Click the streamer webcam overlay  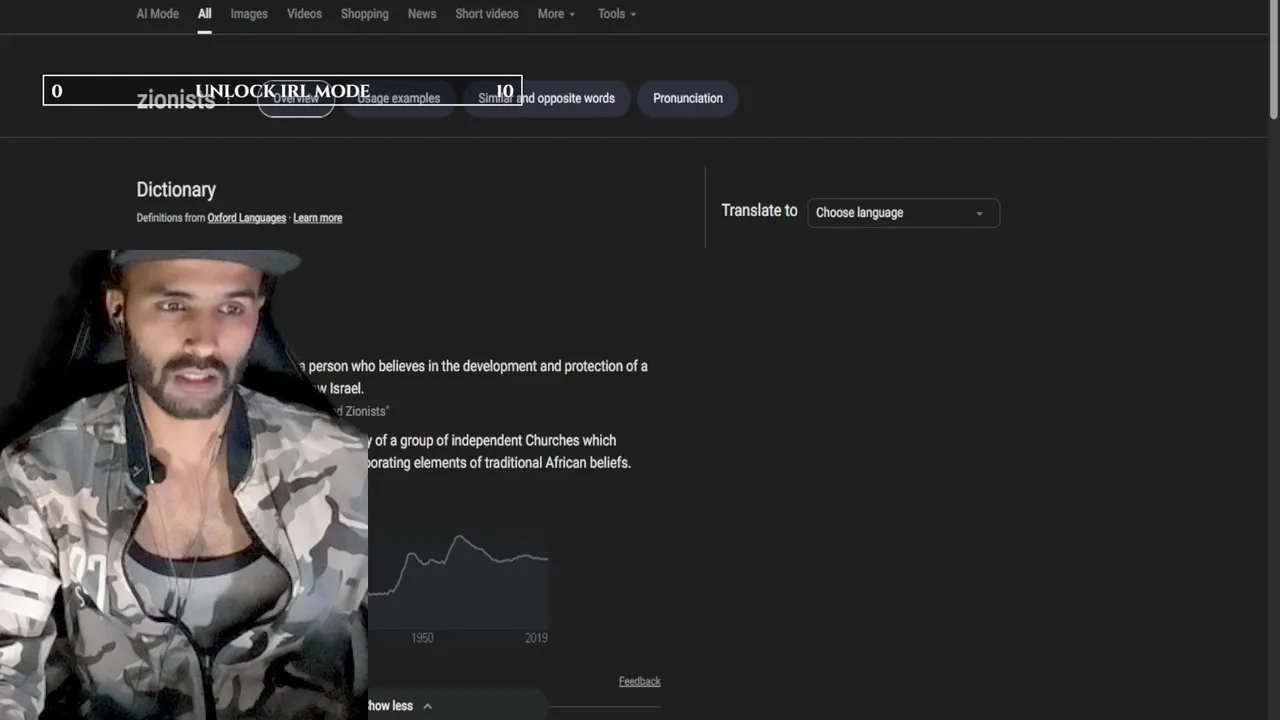click(x=184, y=485)
